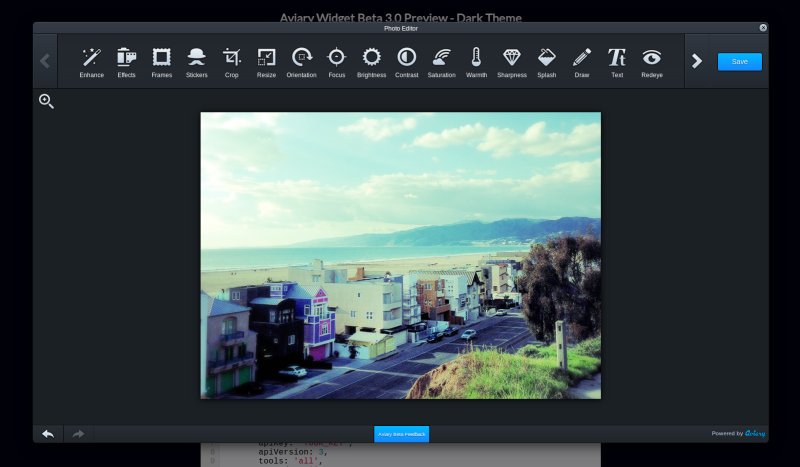The height and width of the screenshot is (467, 800).
Task: Select the Focus tool
Action: 337,62
